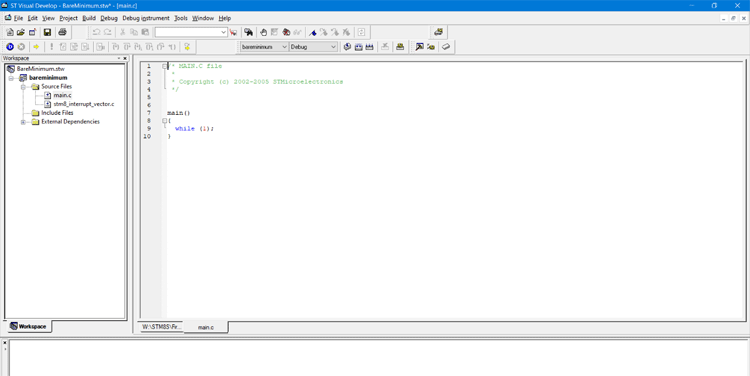Click the main() code line

[178, 113]
